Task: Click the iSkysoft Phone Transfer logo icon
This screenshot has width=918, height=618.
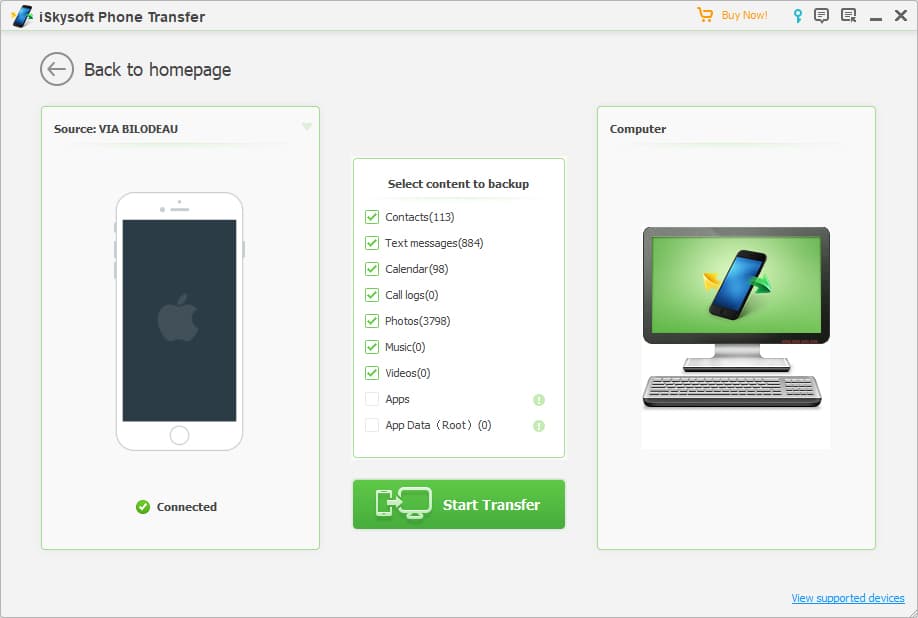Action: tap(22, 16)
